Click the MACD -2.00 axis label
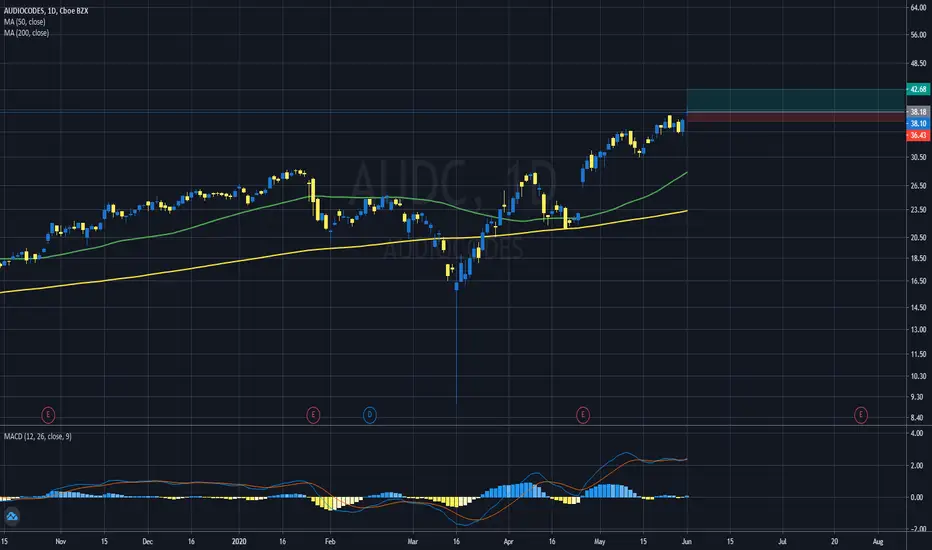Viewport: 932px width, 550px height. pos(917,529)
